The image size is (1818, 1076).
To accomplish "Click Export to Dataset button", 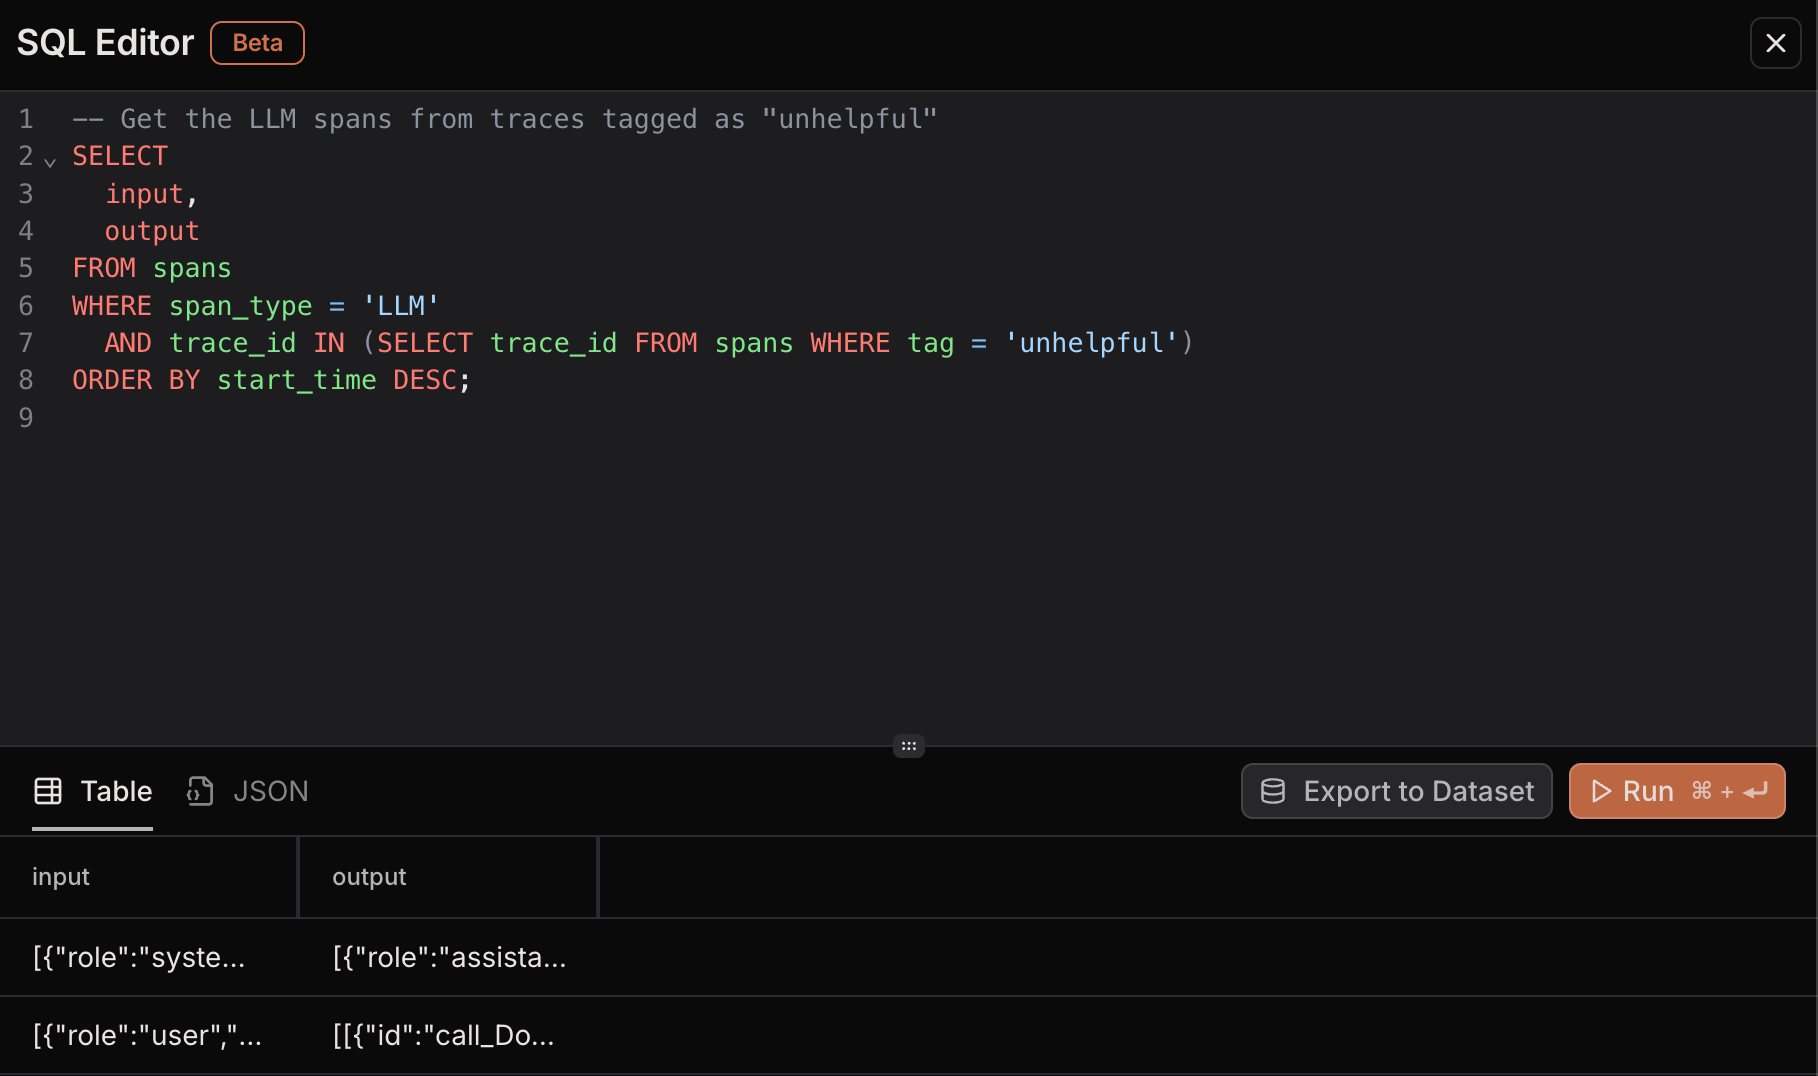I will 1396,791.
